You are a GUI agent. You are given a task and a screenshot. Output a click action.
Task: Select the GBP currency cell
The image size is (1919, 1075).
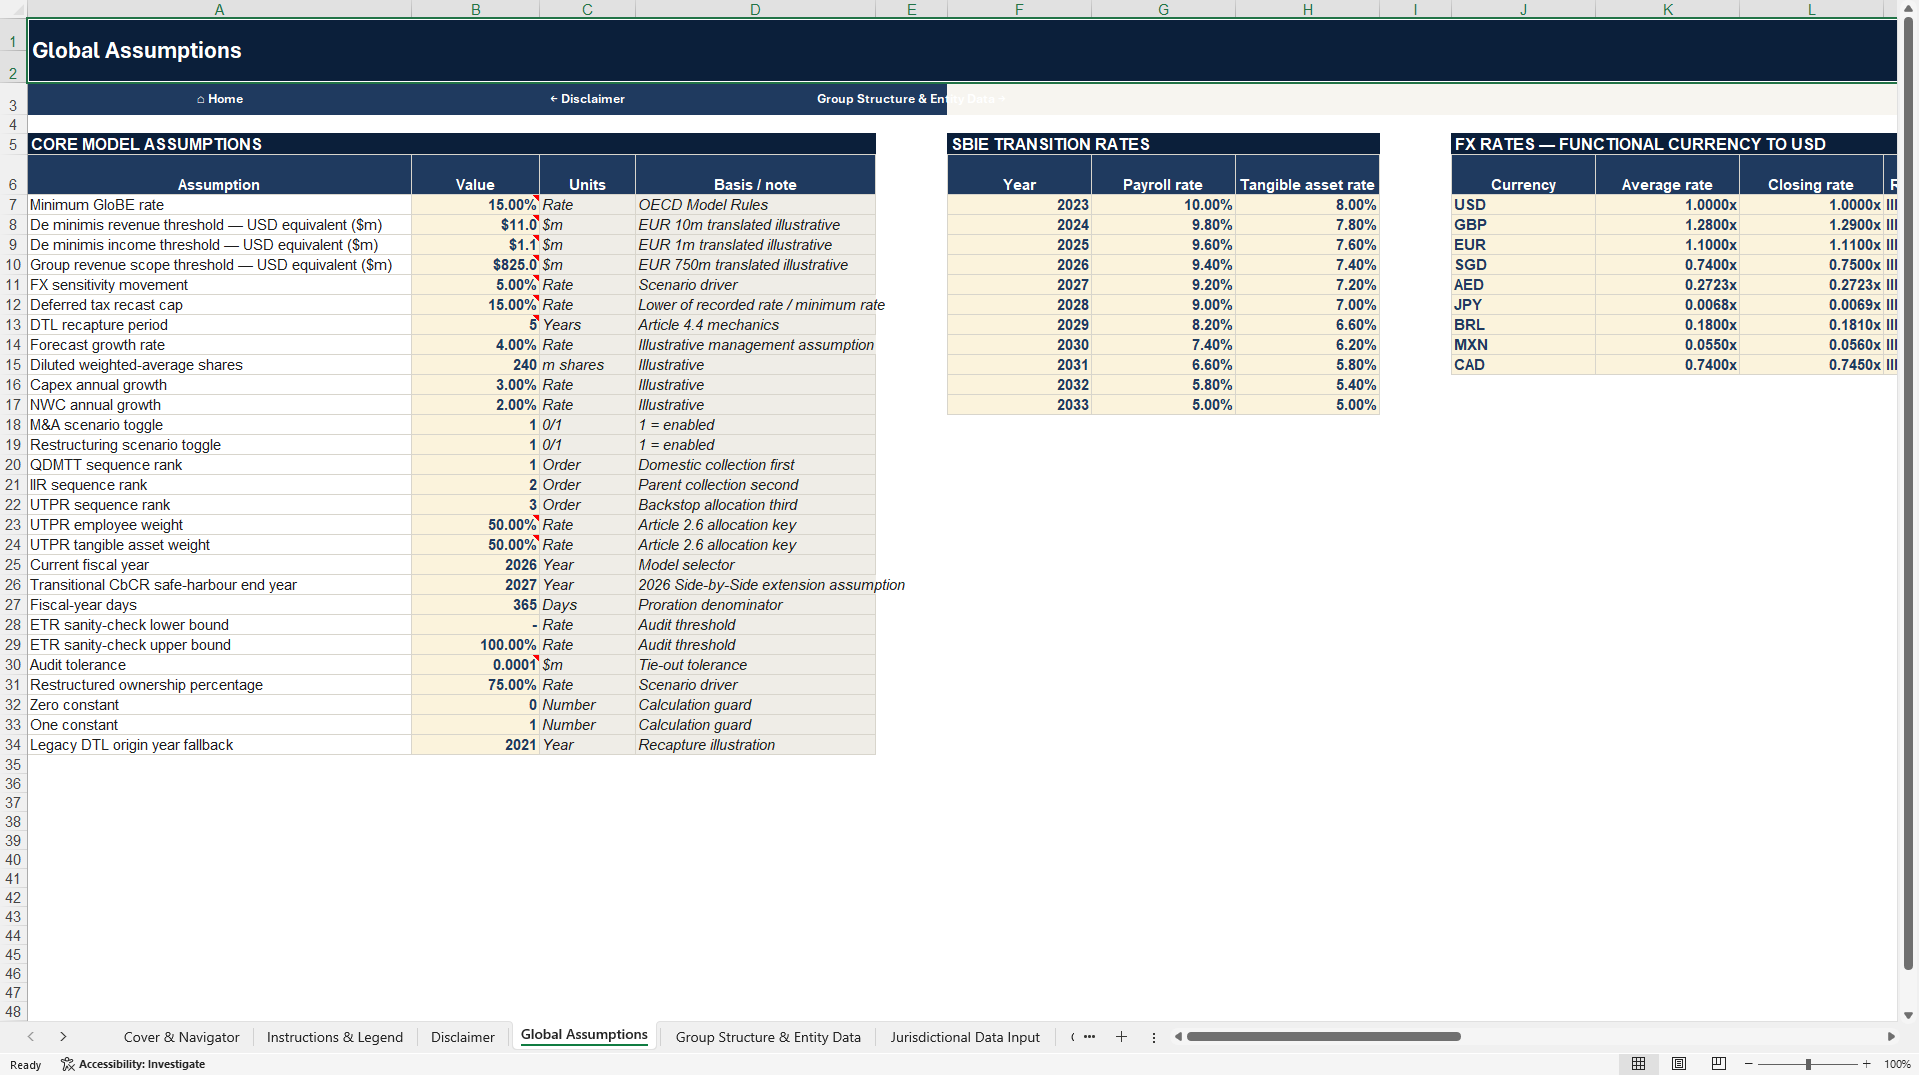pyautogui.click(x=1523, y=225)
